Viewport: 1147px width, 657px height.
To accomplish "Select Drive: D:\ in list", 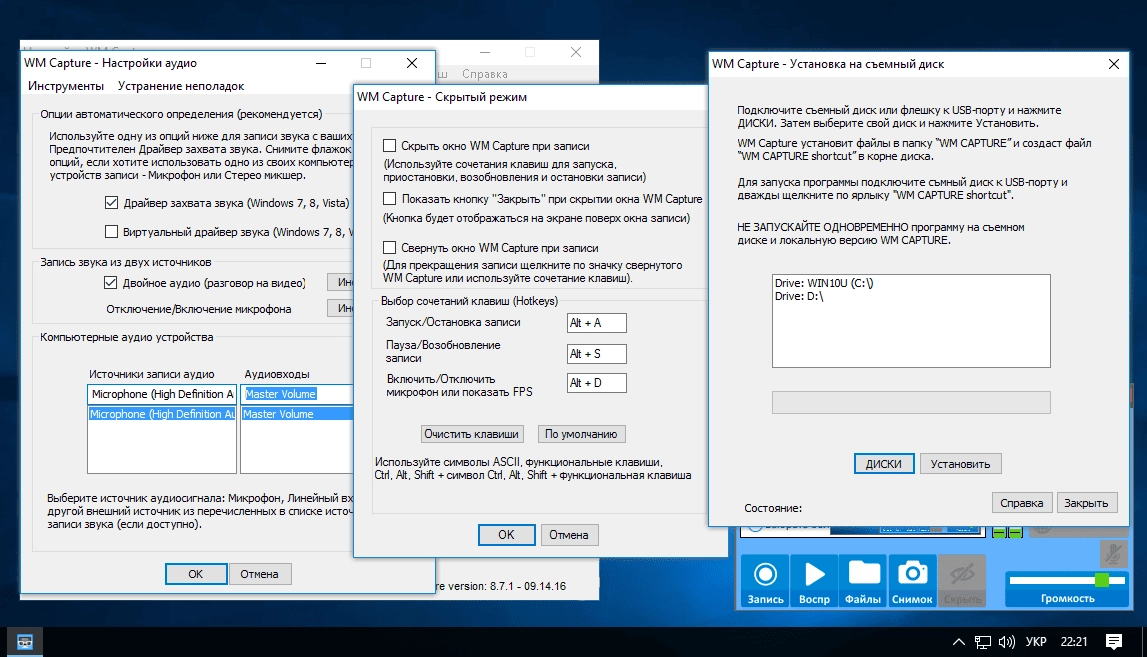I will point(799,296).
